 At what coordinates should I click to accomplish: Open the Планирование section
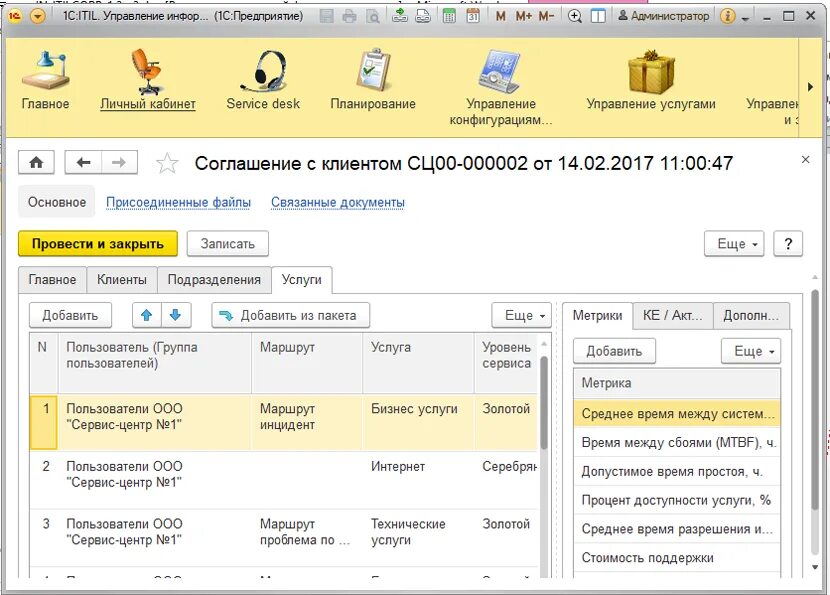coord(373,80)
